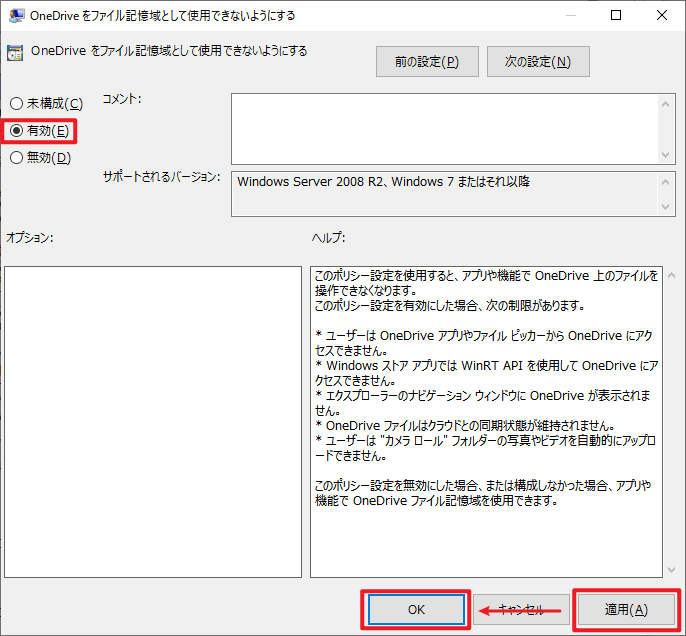The width and height of the screenshot is (686, 636).
Task: Click the ヘルプ: label
Action: point(329,238)
